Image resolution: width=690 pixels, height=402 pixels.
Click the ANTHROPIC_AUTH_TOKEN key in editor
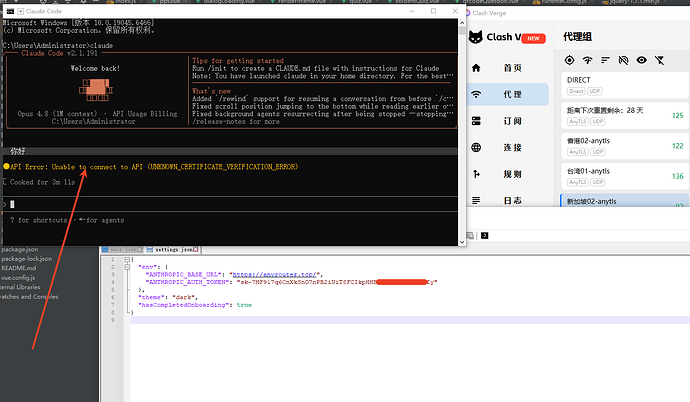coord(187,282)
